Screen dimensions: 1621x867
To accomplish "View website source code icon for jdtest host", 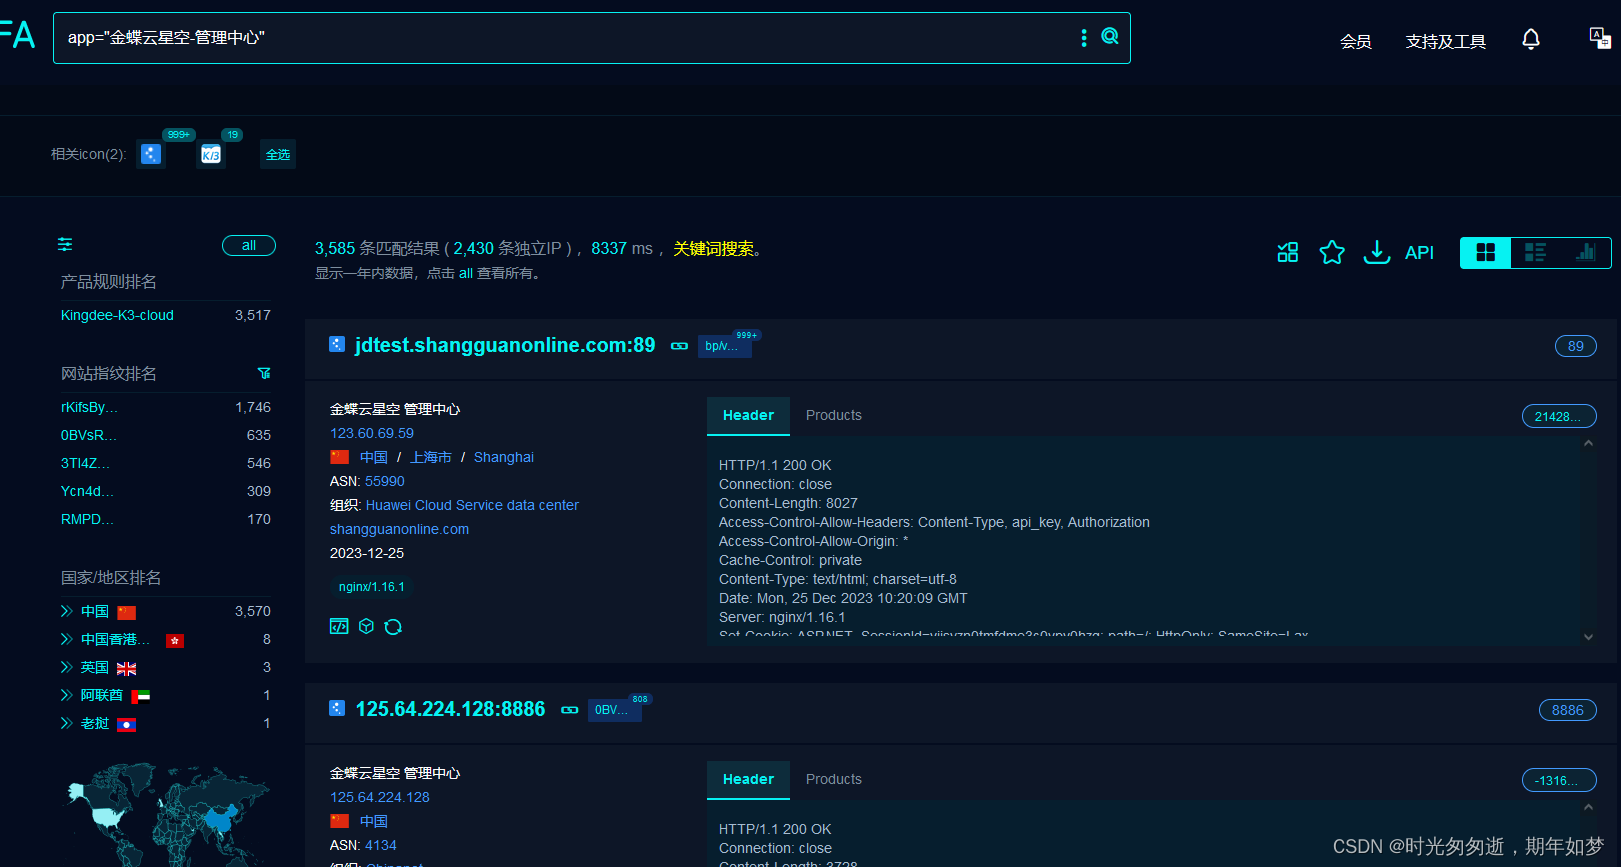I will (x=339, y=626).
